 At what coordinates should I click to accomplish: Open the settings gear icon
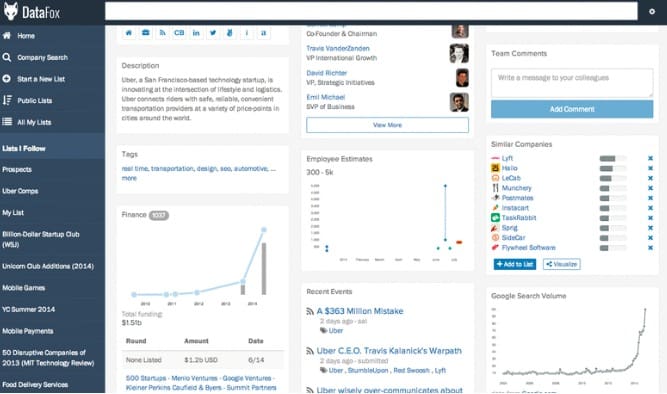pos(652,11)
